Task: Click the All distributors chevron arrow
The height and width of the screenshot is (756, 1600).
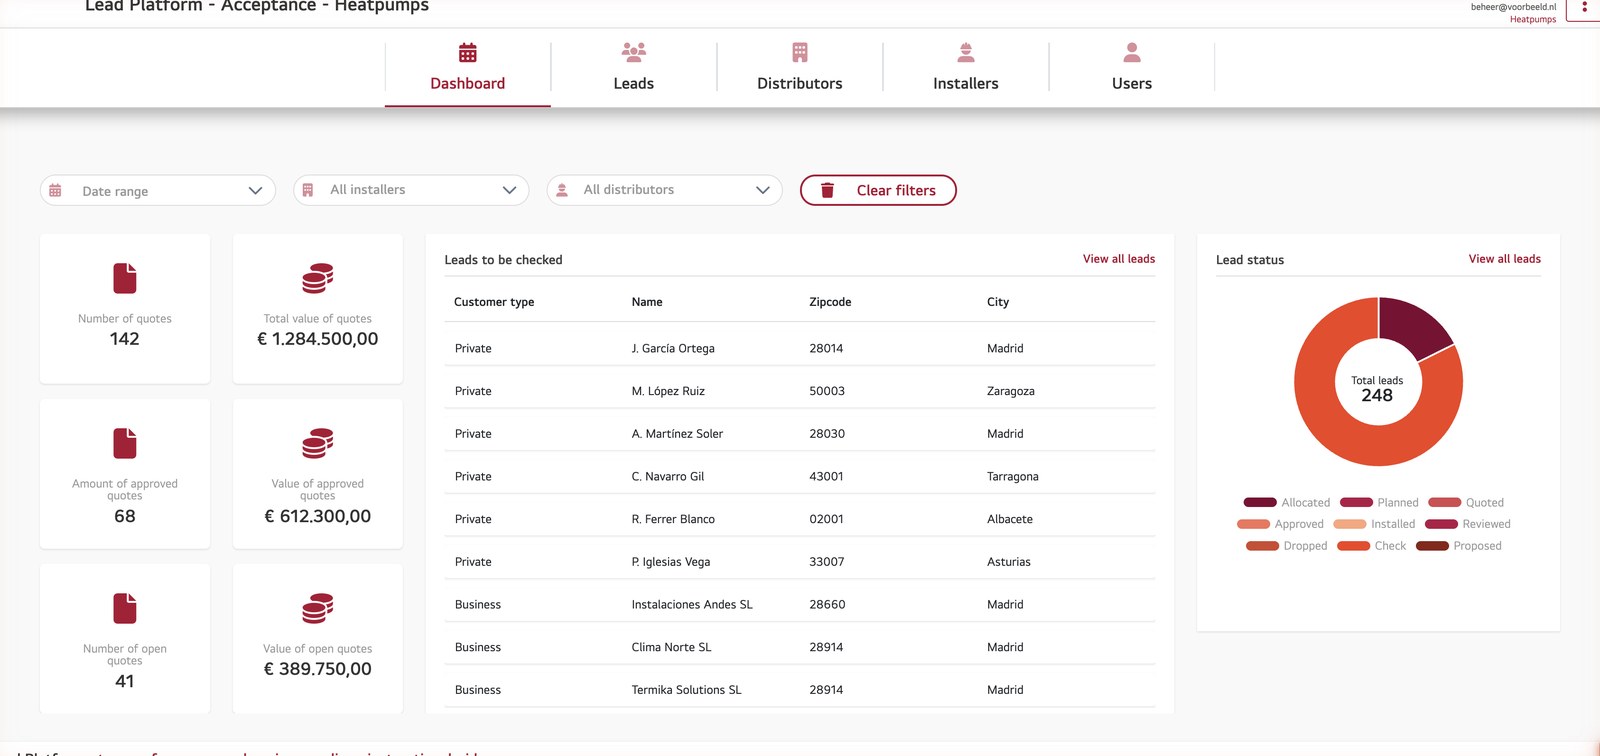Action: 763,190
